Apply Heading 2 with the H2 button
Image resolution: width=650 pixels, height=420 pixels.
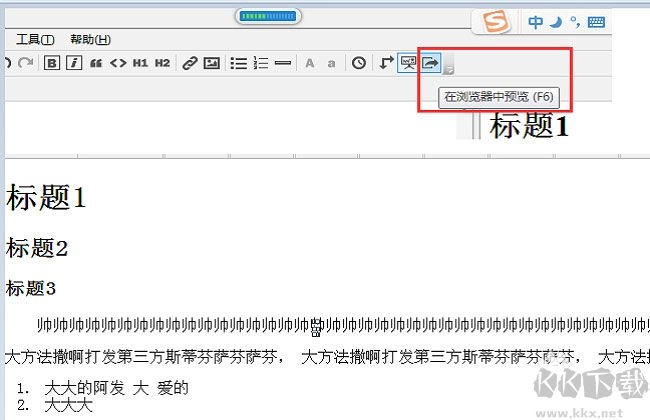[x=162, y=63]
